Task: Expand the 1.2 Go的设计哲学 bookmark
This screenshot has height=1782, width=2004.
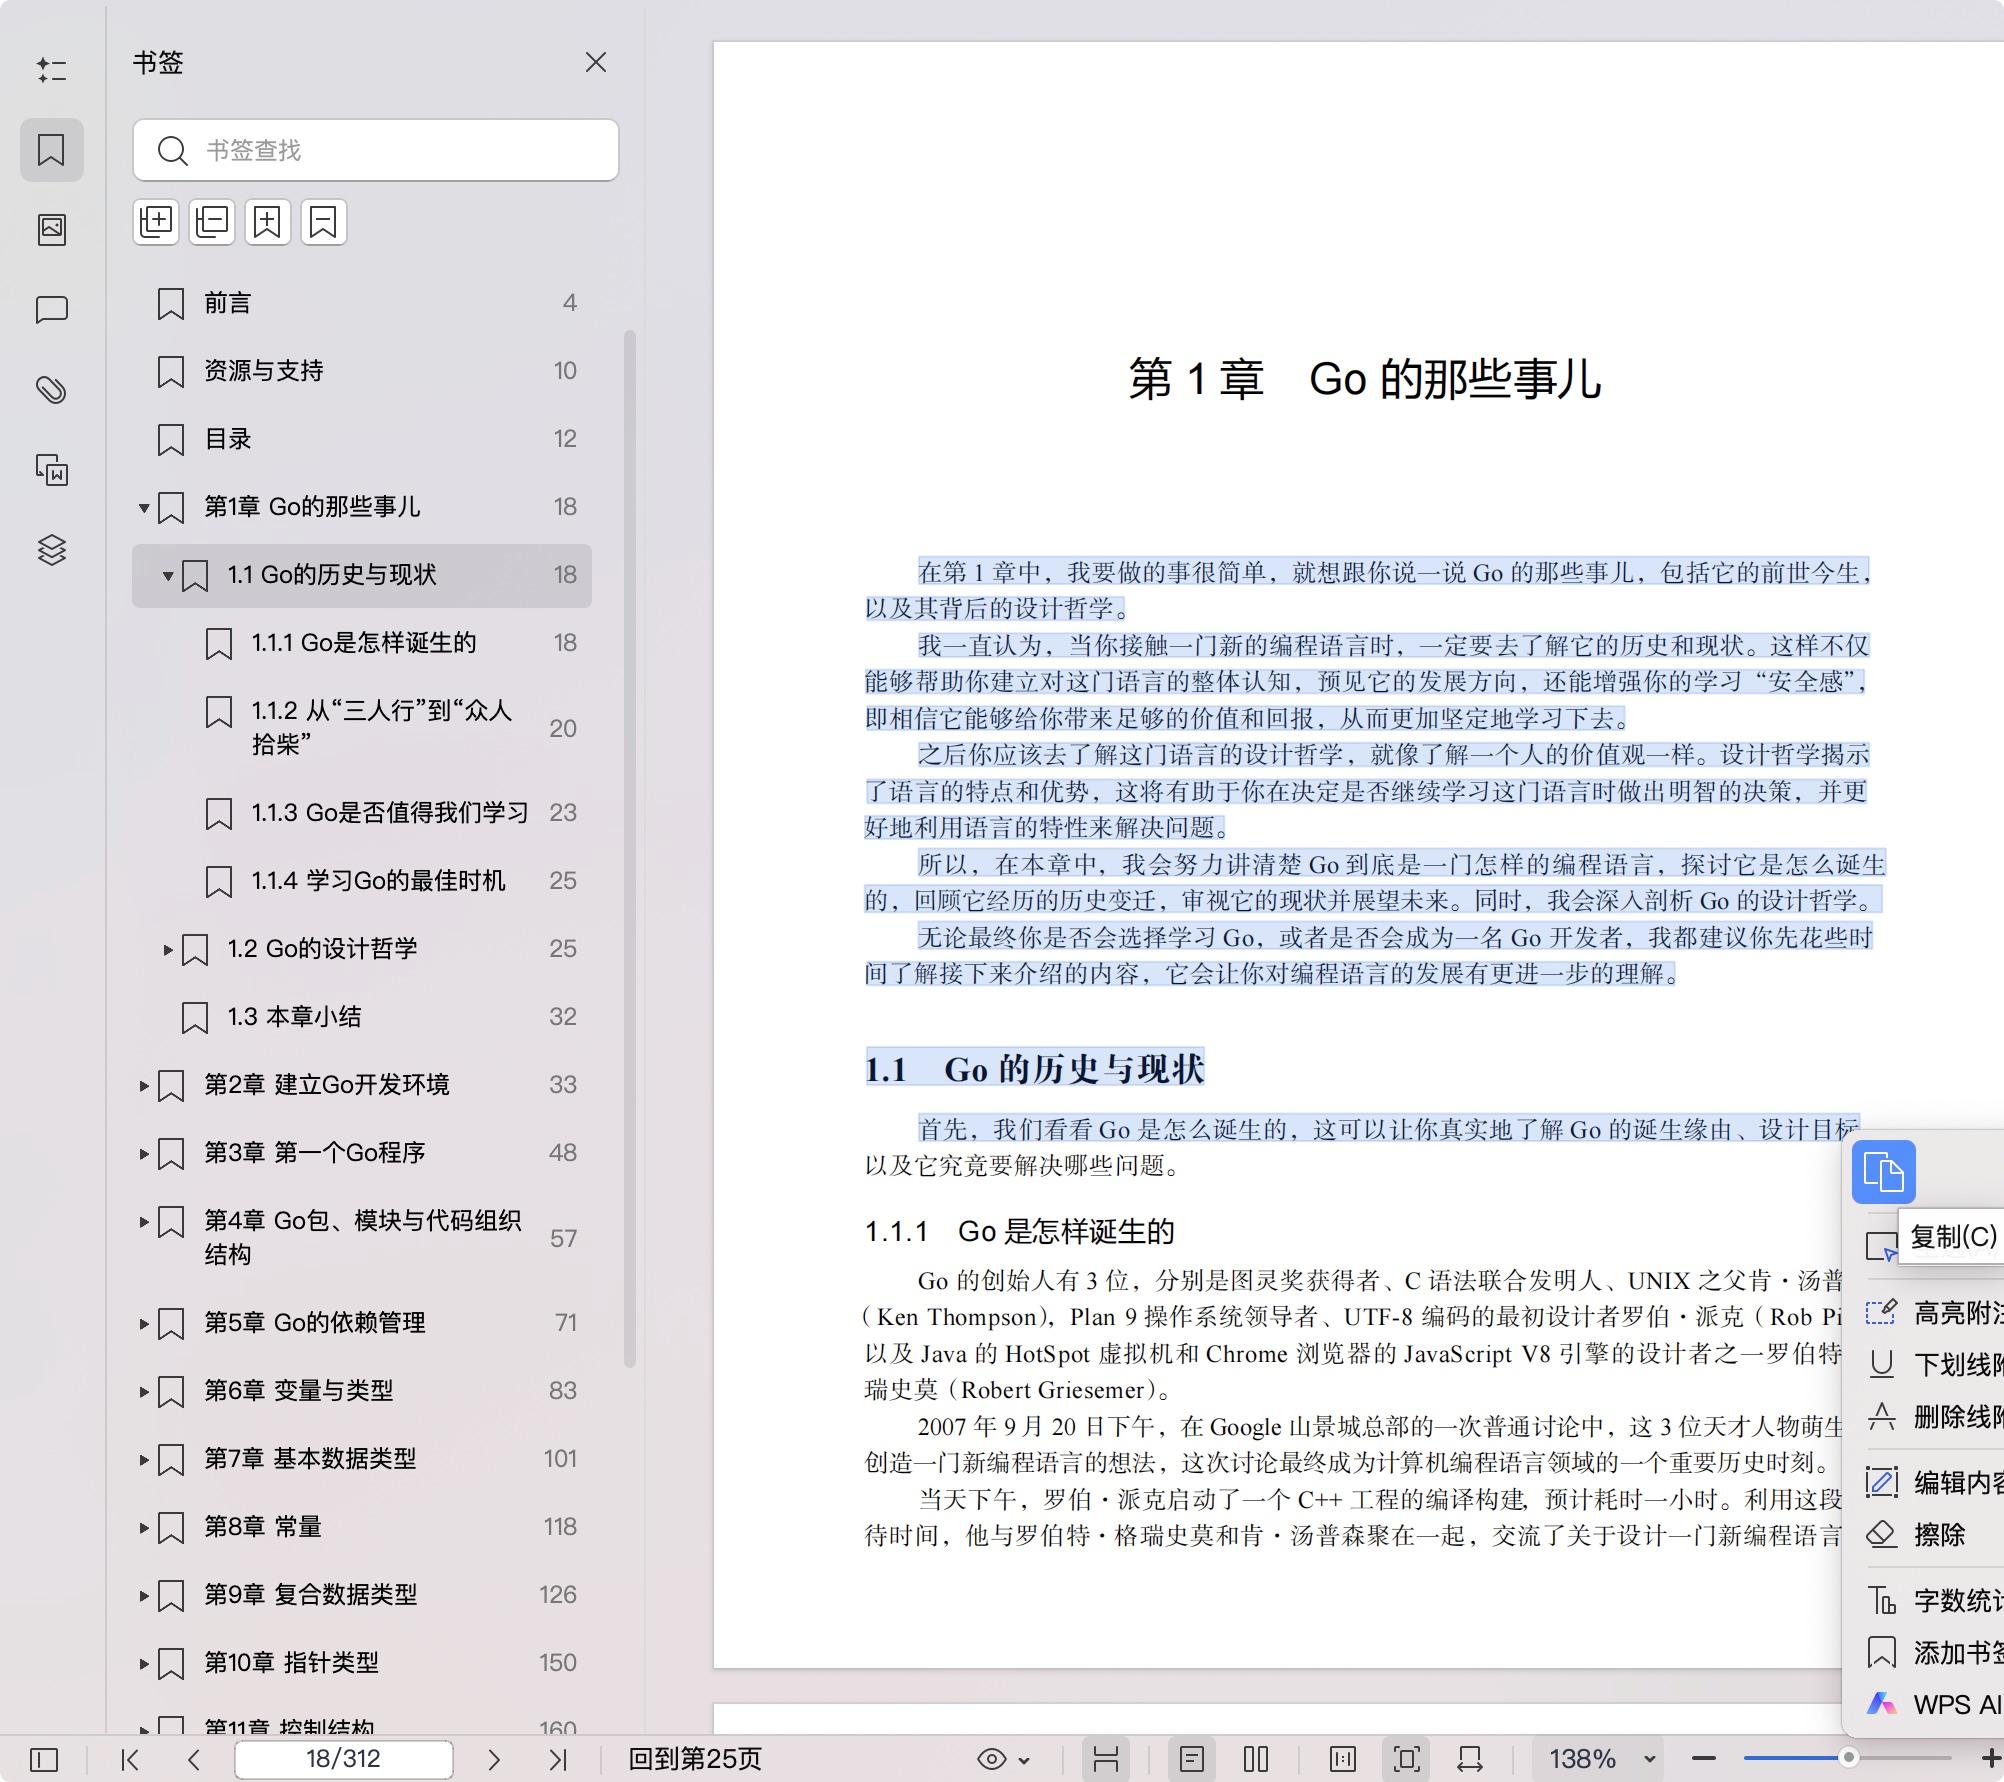Action: (168, 949)
